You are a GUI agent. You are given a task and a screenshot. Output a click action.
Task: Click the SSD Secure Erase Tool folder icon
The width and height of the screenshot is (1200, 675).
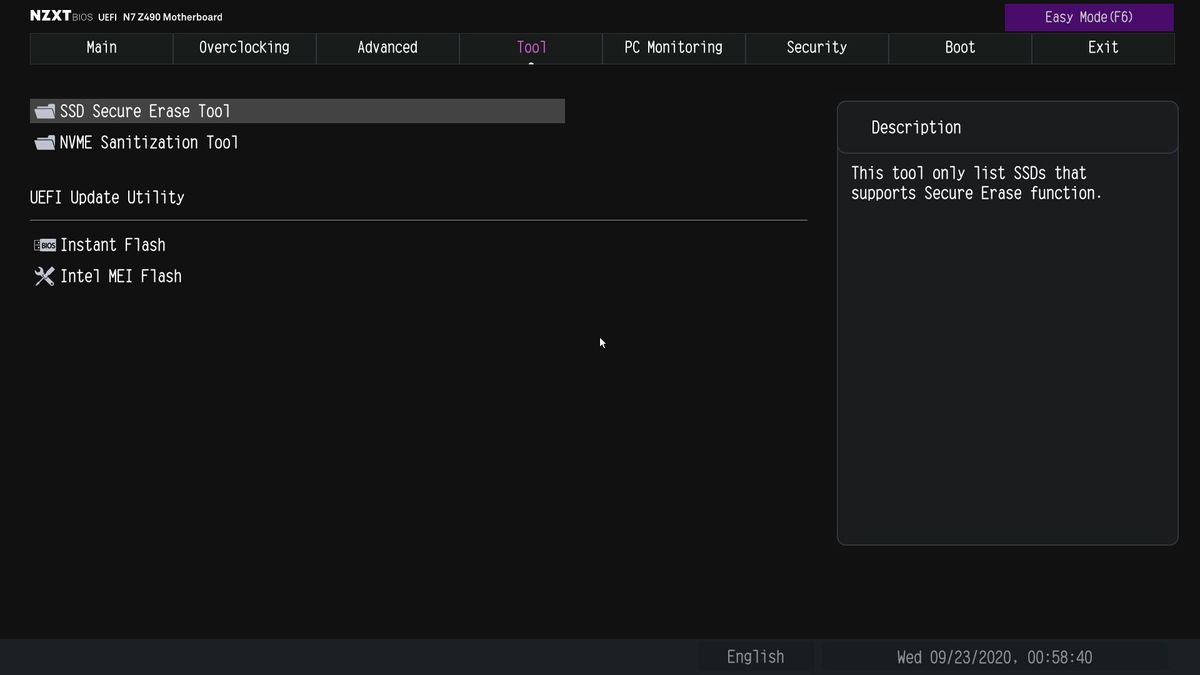[44, 111]
